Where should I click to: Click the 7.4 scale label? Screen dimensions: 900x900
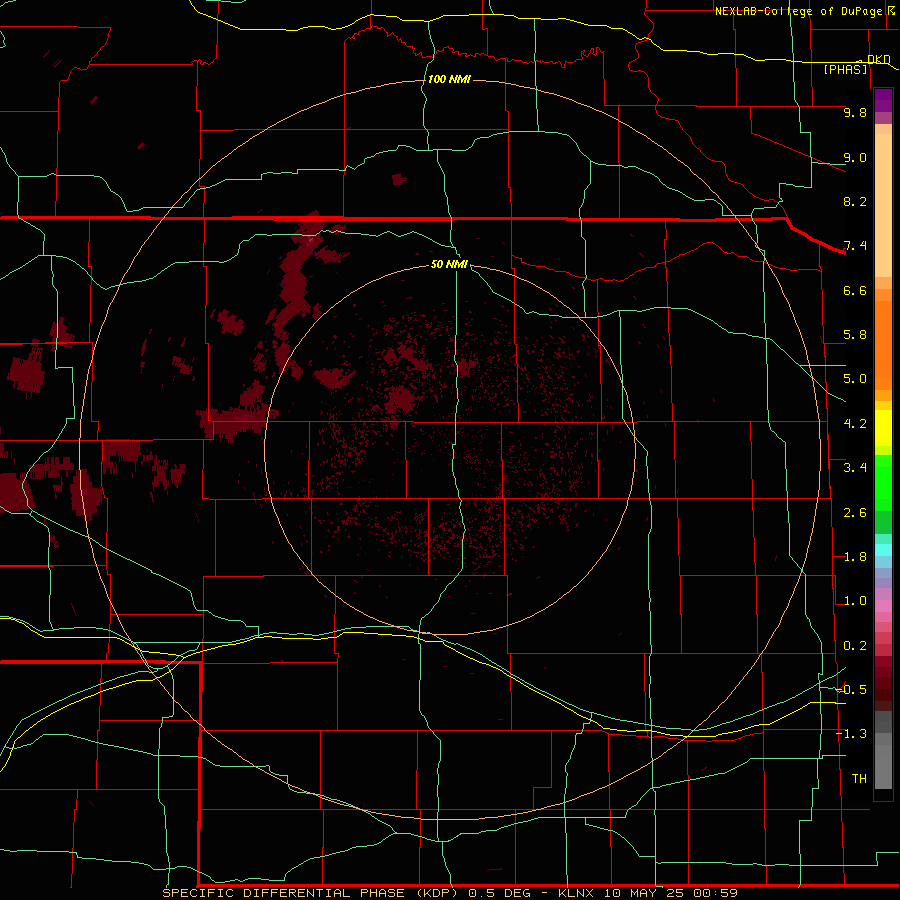[x=855, y=246]
